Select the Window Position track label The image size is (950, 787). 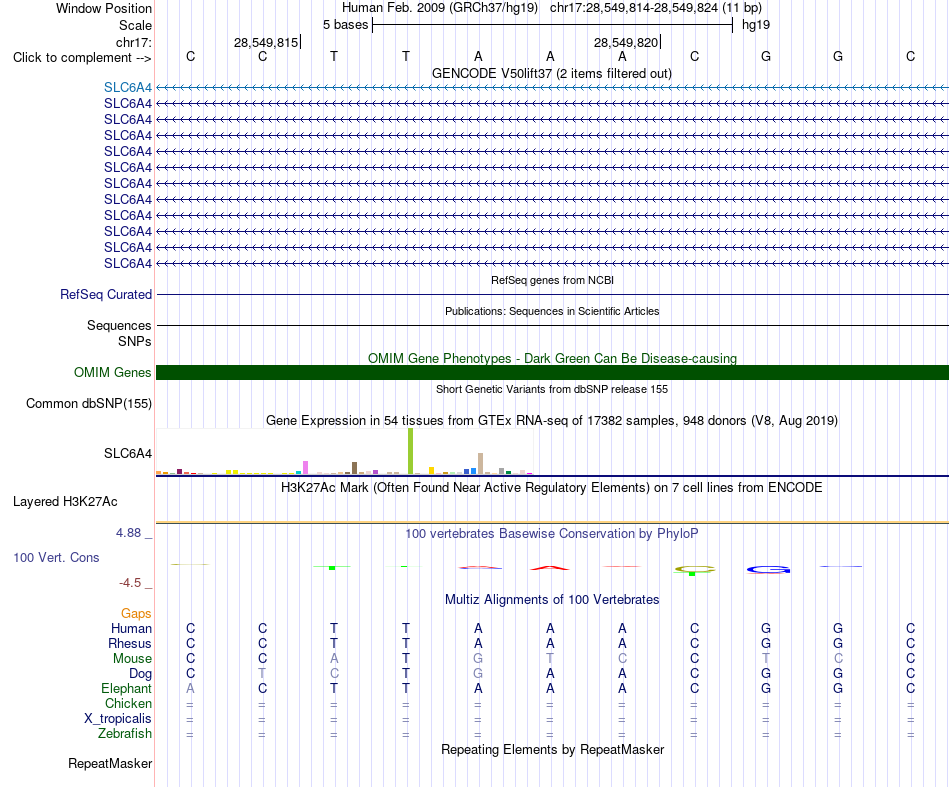(x=104, y=8)
